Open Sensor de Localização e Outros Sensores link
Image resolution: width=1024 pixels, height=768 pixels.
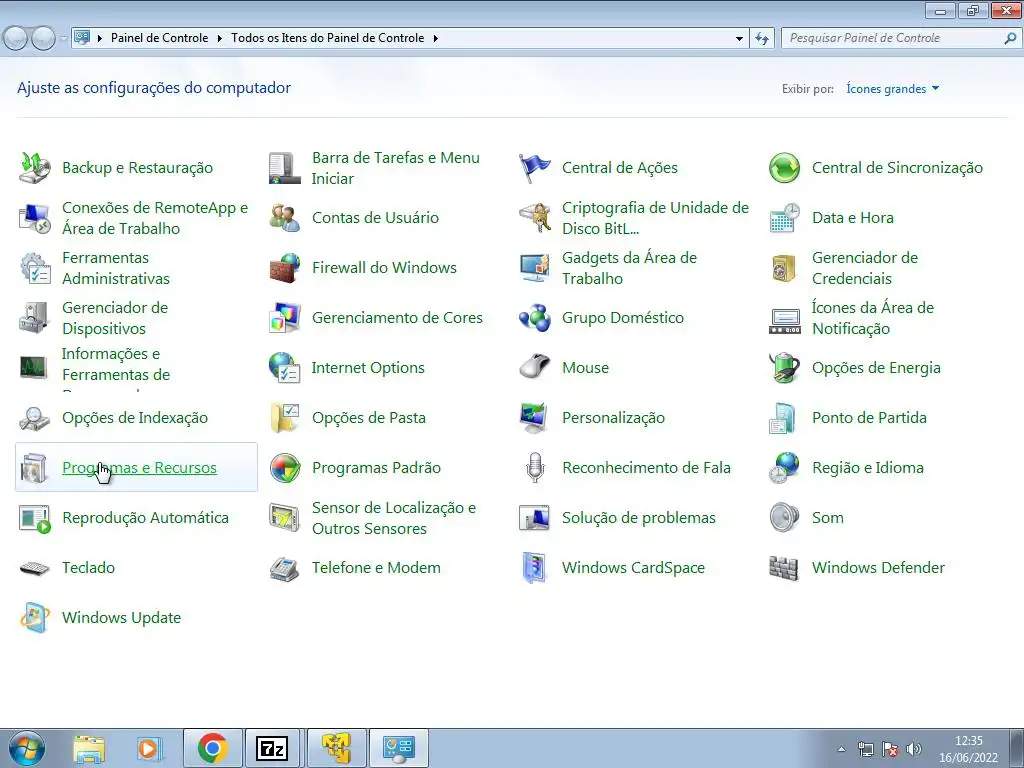tap(394, 518)
